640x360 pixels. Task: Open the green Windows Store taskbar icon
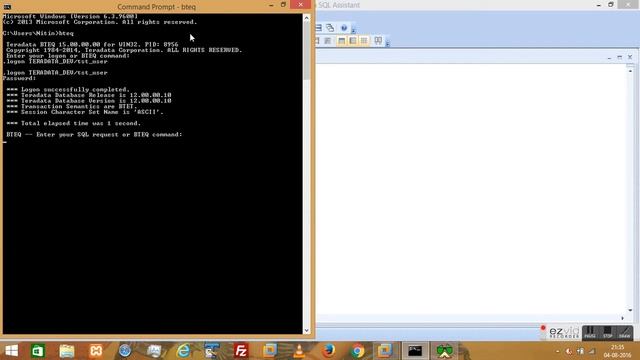(x=38, y=351)
